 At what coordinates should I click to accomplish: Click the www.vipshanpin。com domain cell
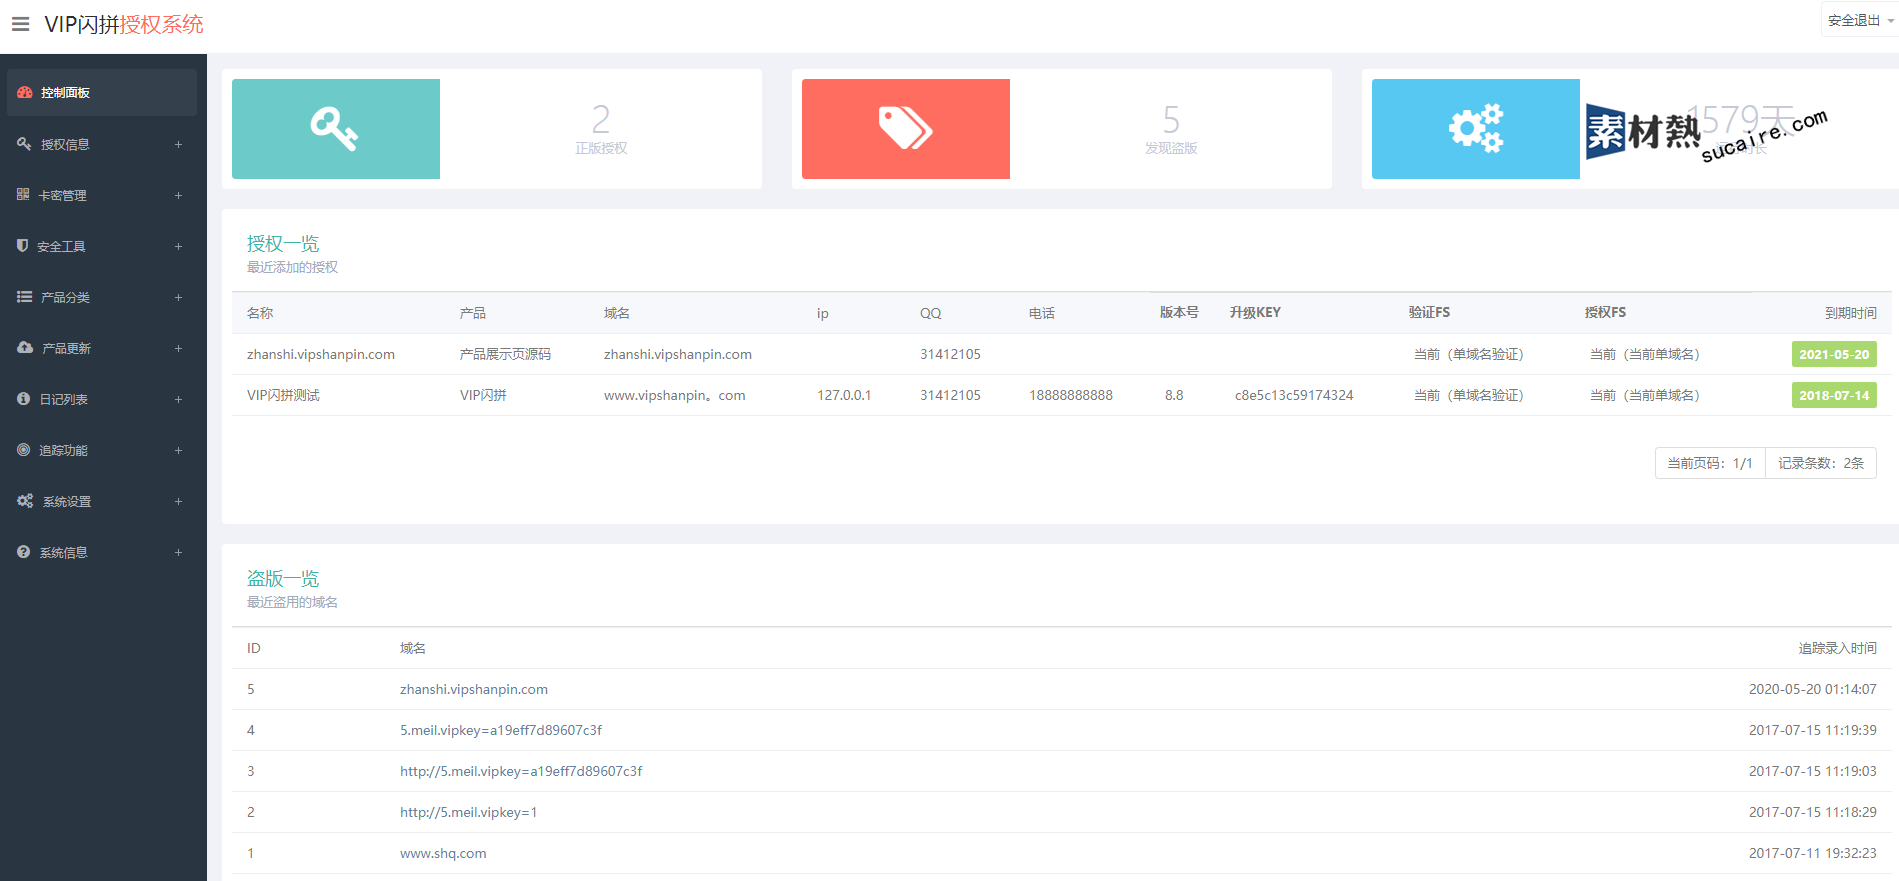coord(675,395)
